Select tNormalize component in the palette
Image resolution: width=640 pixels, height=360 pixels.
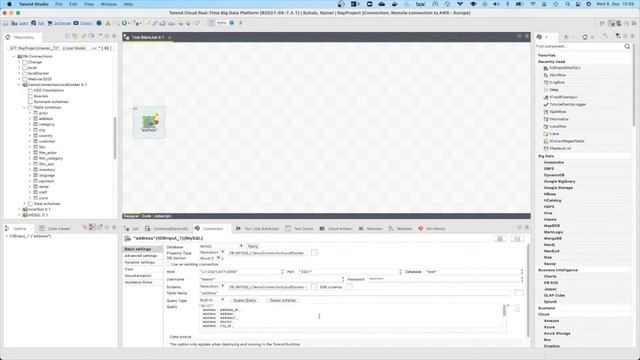pyautogui.click(x=559, y=119)
